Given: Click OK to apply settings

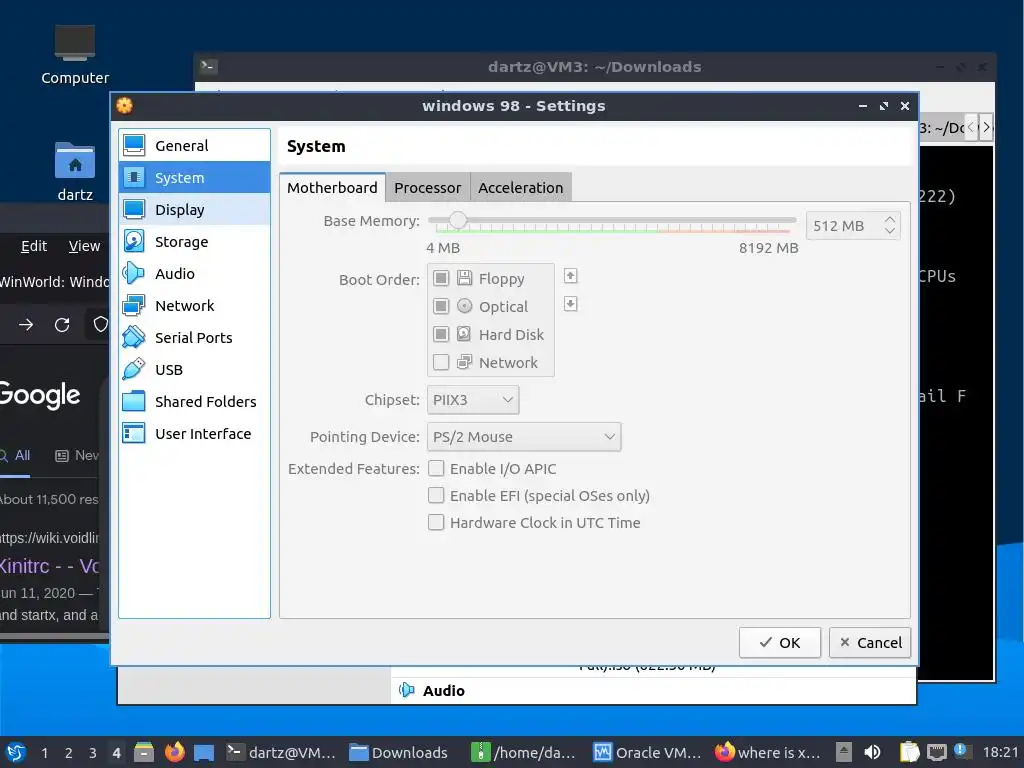Looking at the screenshot, I should click(780, 643).
